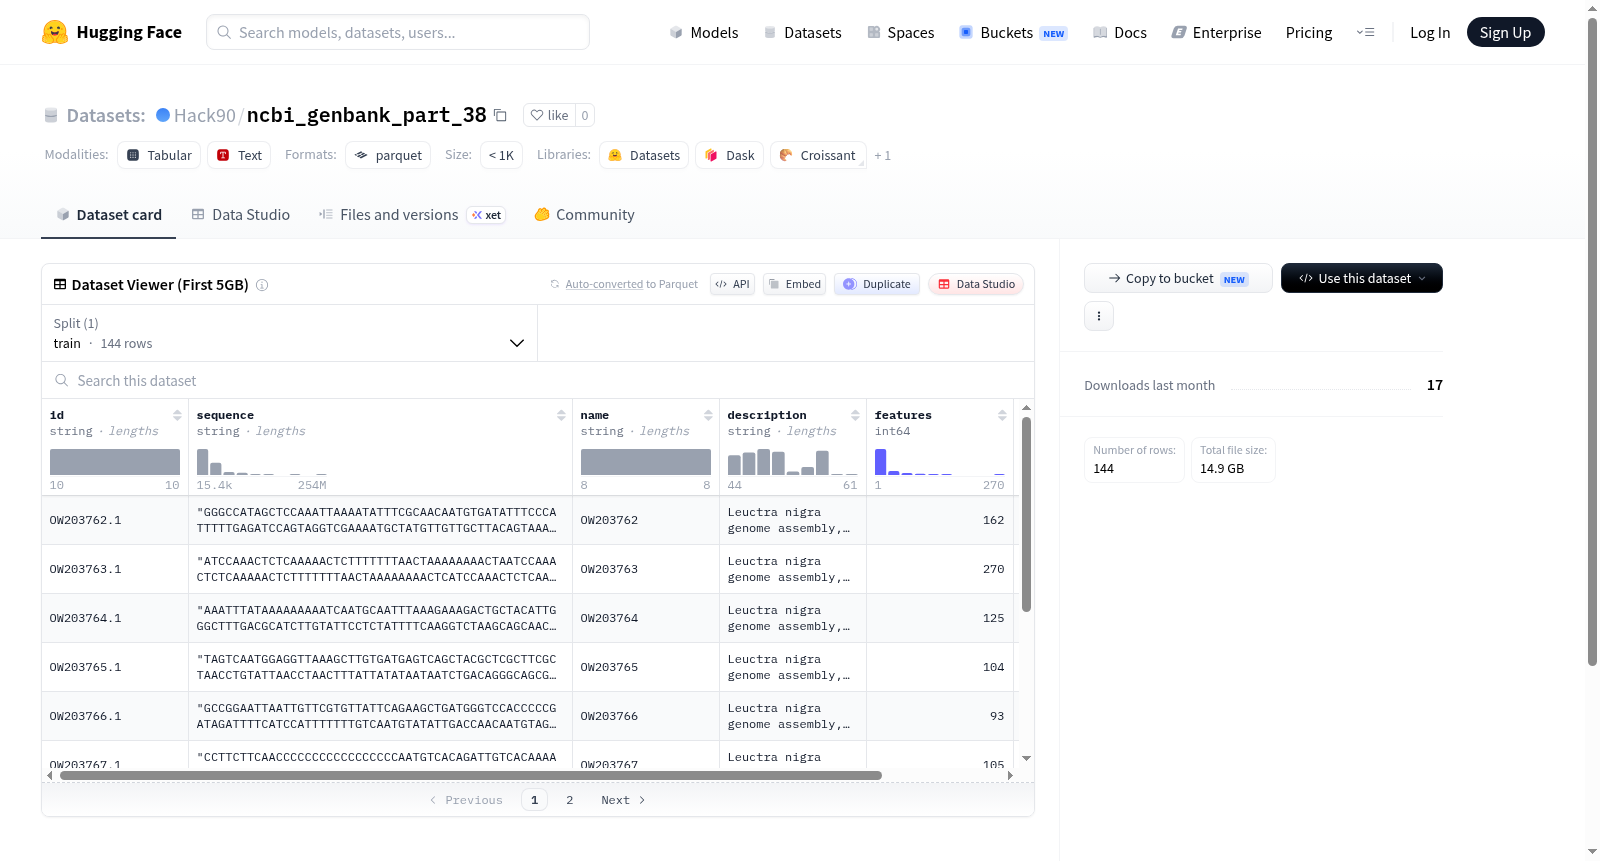Click the features histogram range bar
Screen dimensions: 1600x861
940,462
